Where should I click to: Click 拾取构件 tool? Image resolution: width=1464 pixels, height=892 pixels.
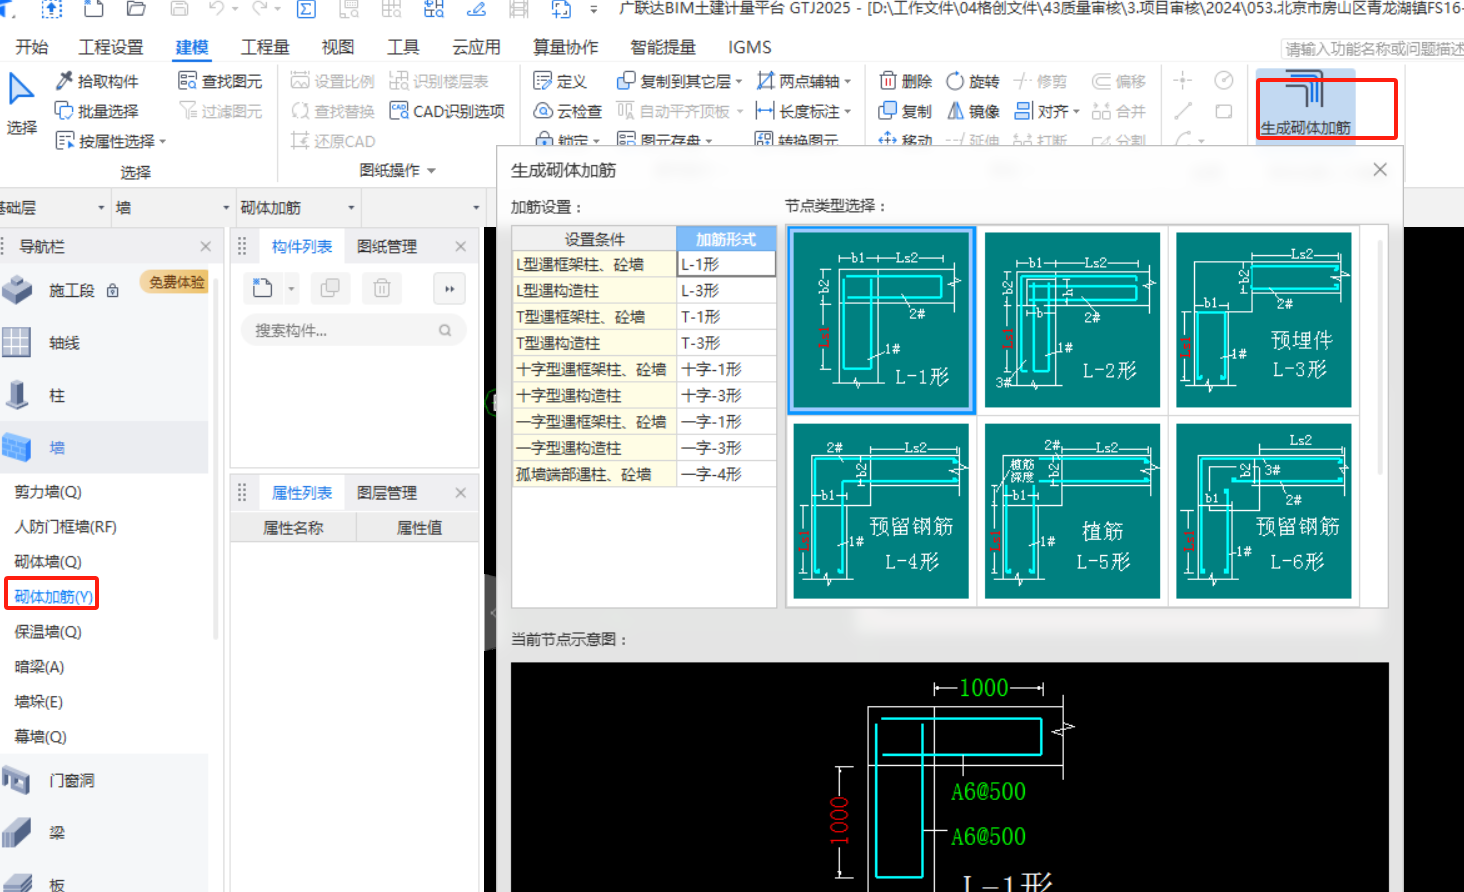coord(97,81)
